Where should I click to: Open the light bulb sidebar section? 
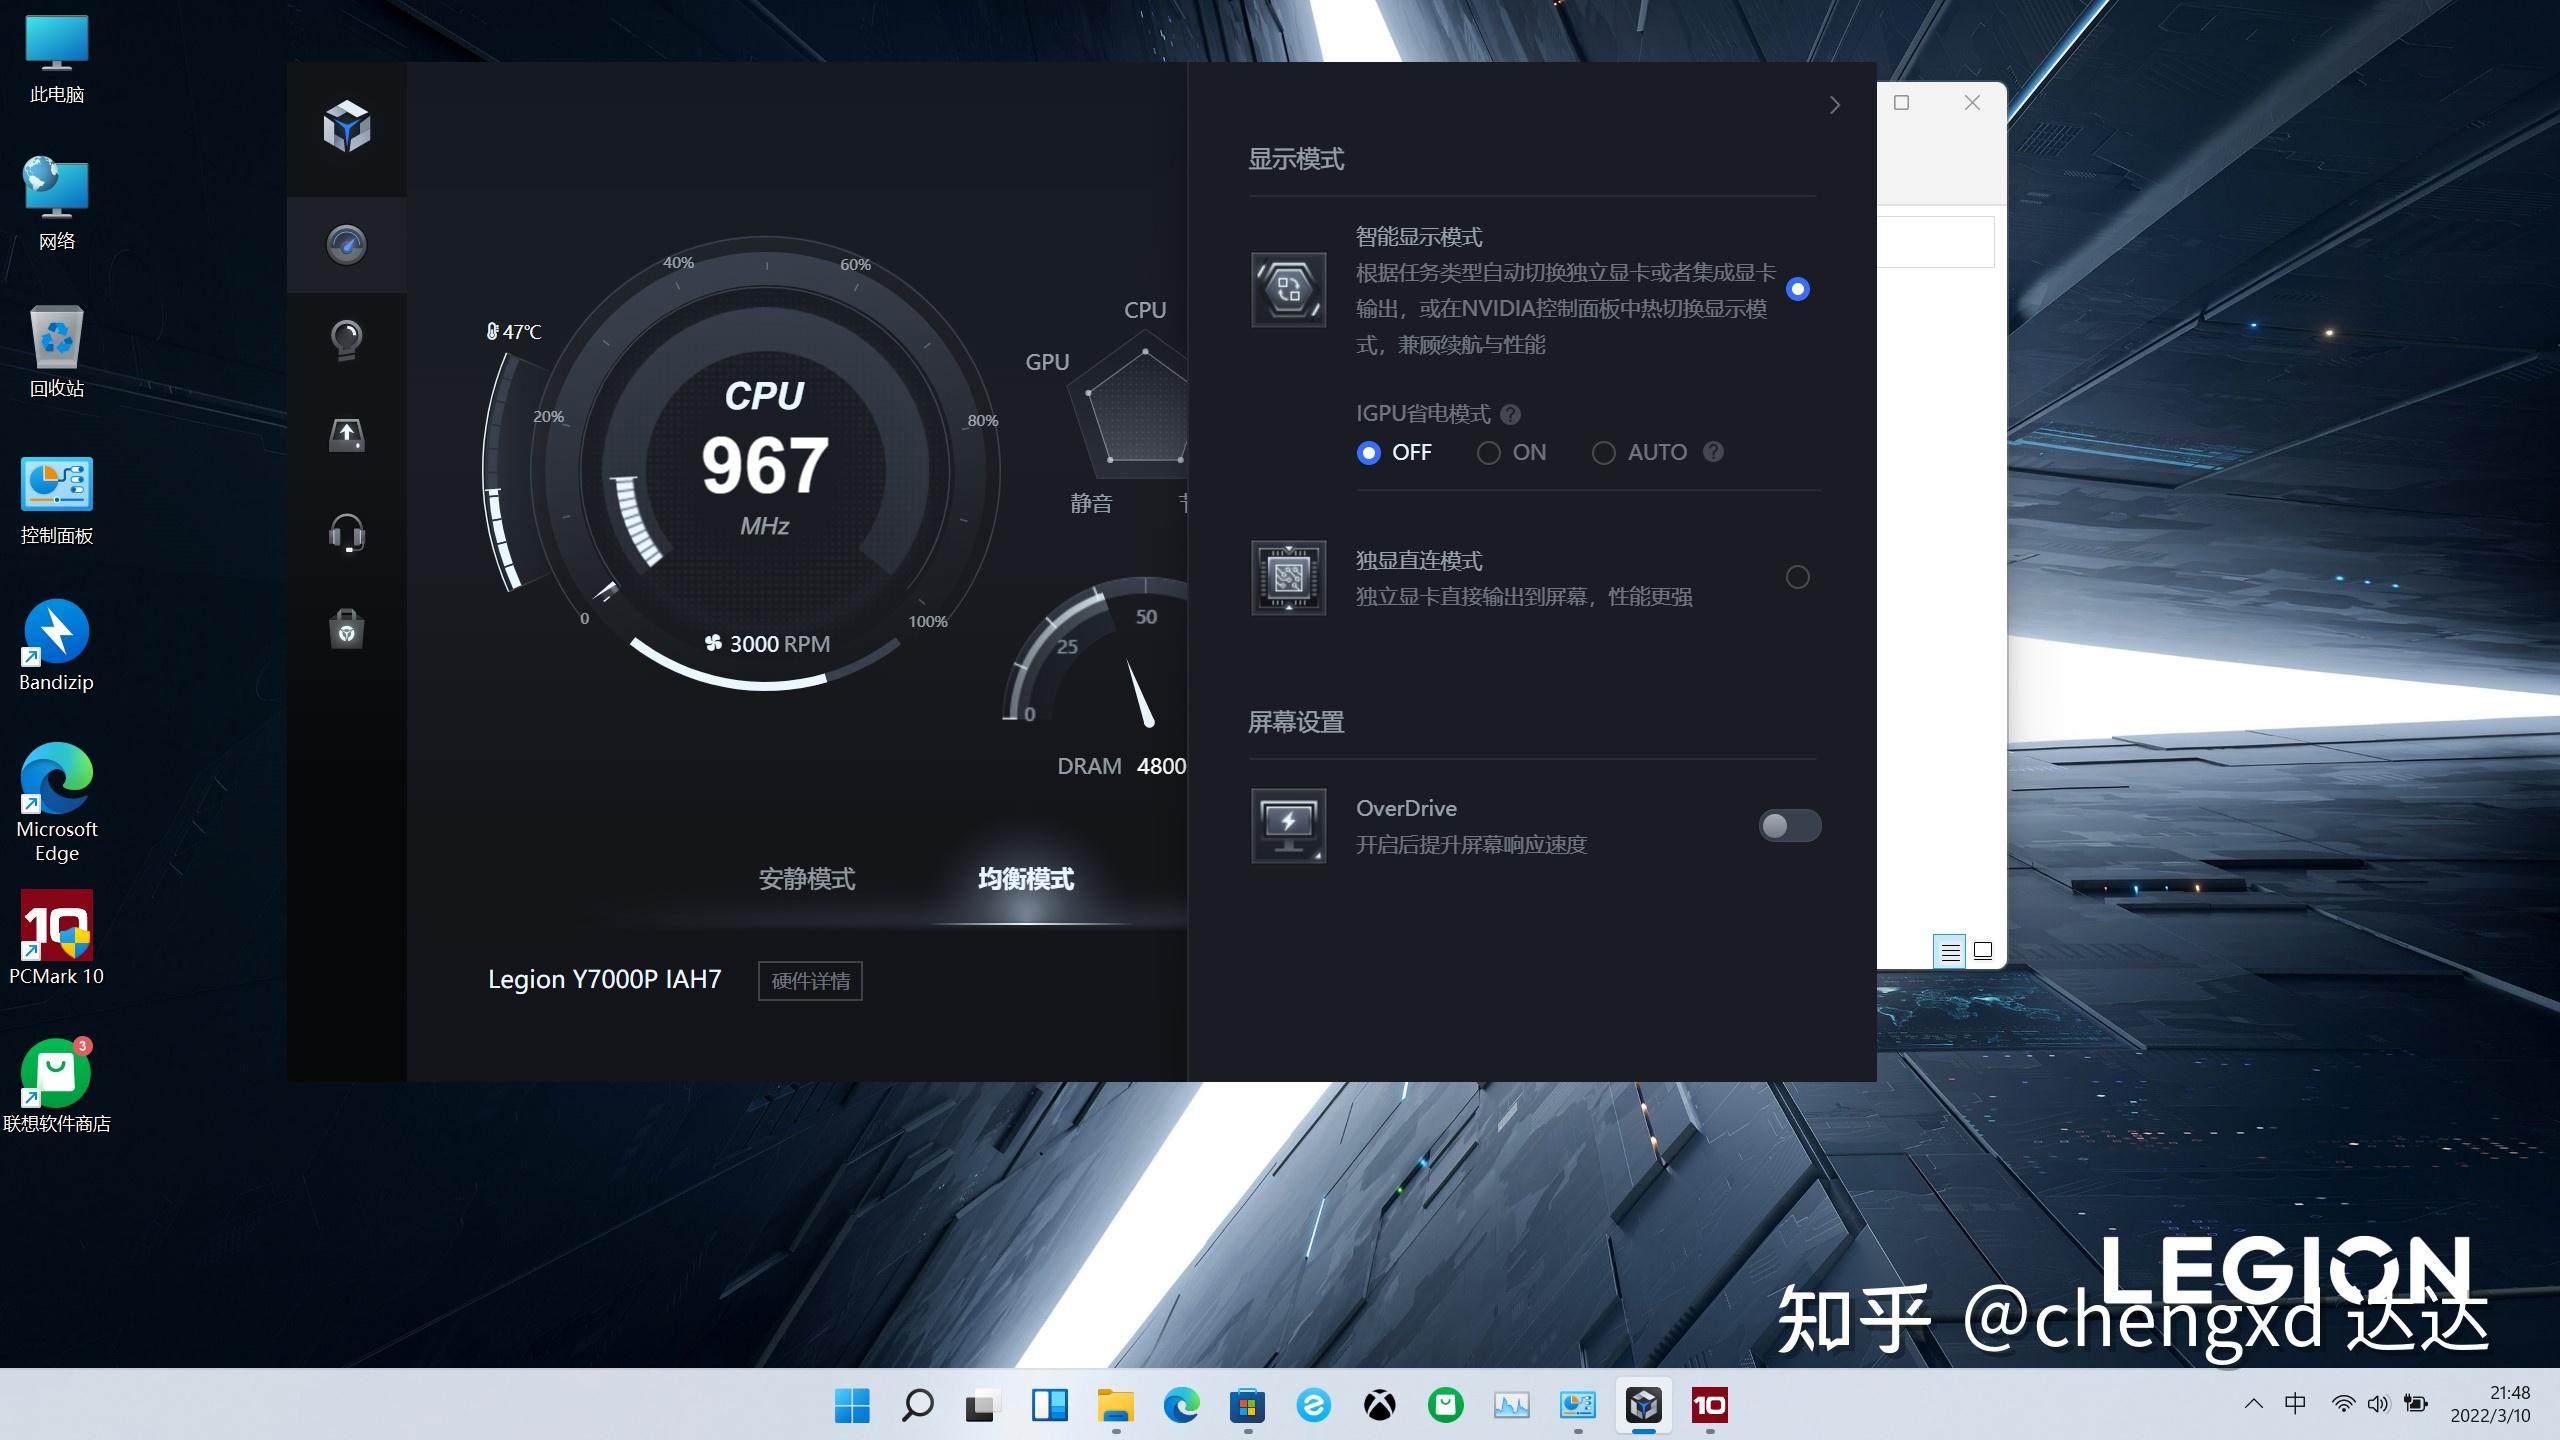(x=347, y=340)
